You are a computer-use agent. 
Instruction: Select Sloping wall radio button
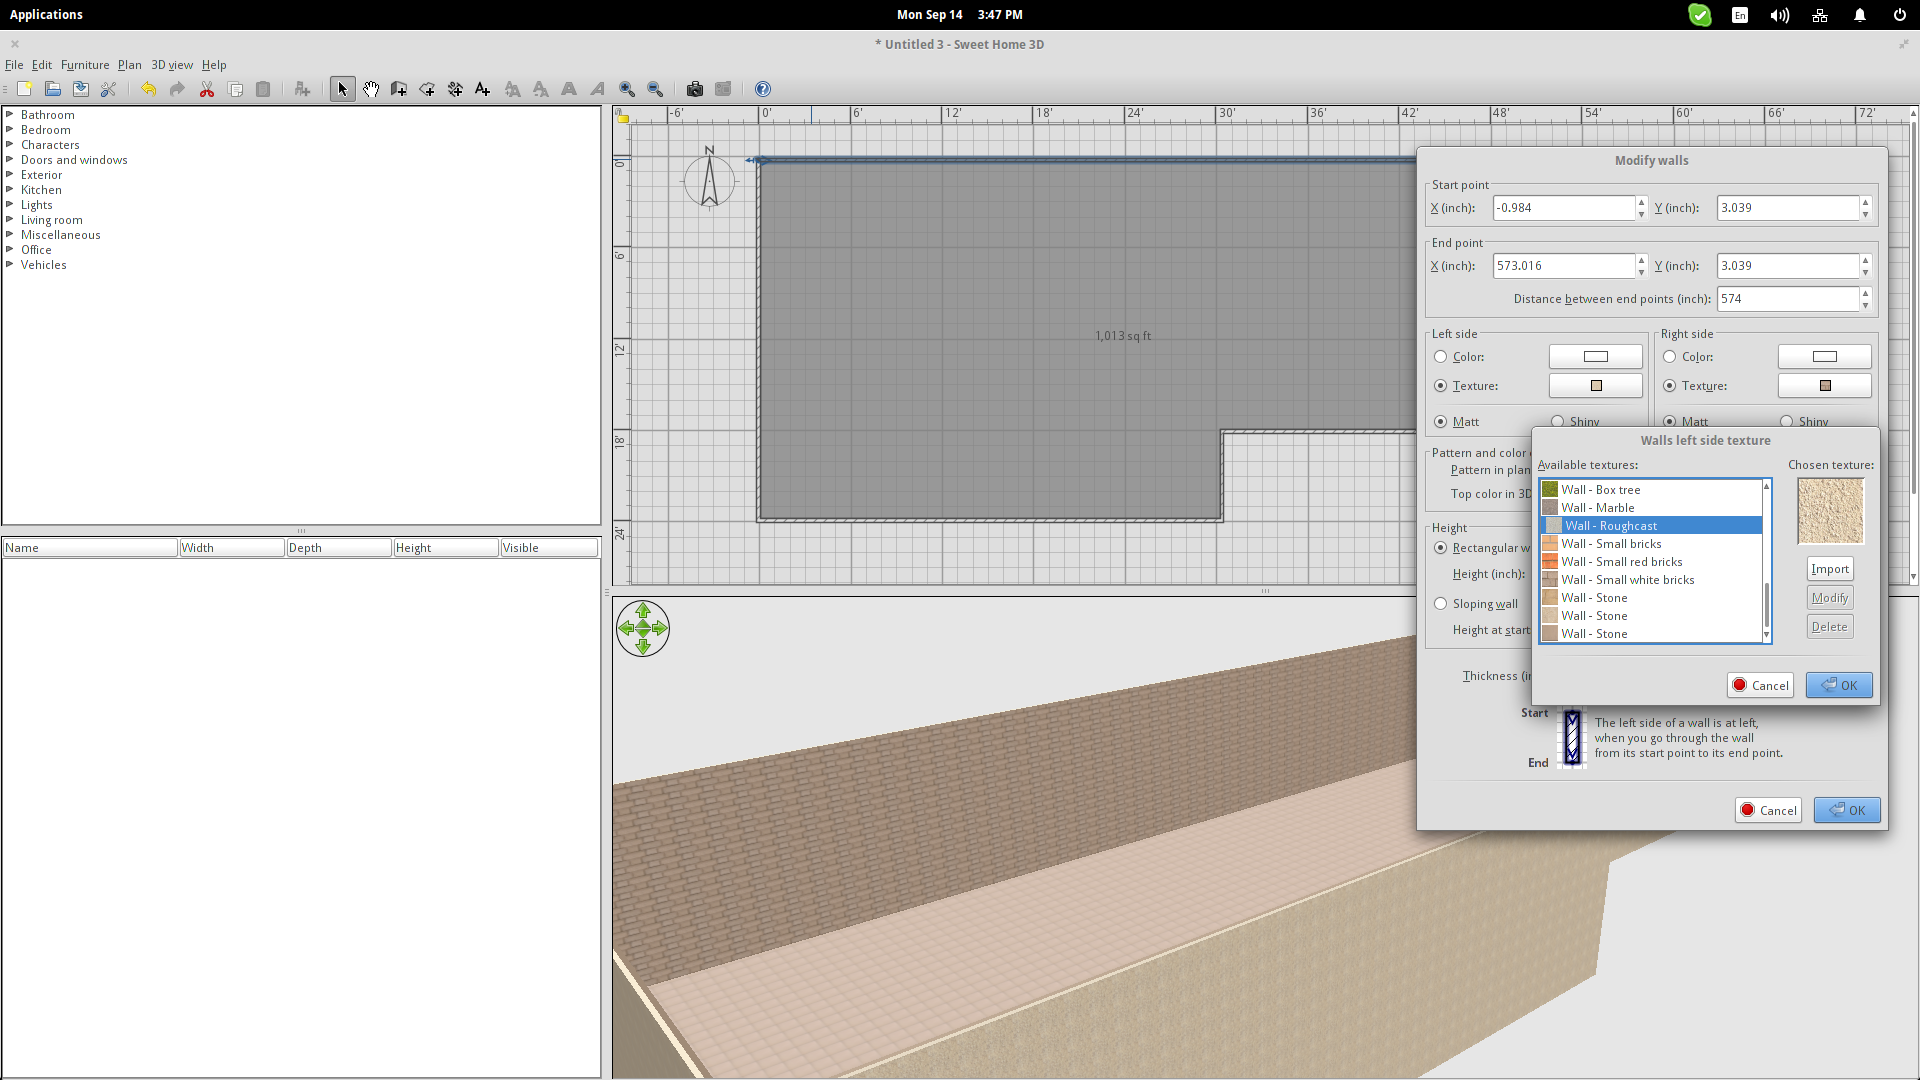(x=1441, y=604)
